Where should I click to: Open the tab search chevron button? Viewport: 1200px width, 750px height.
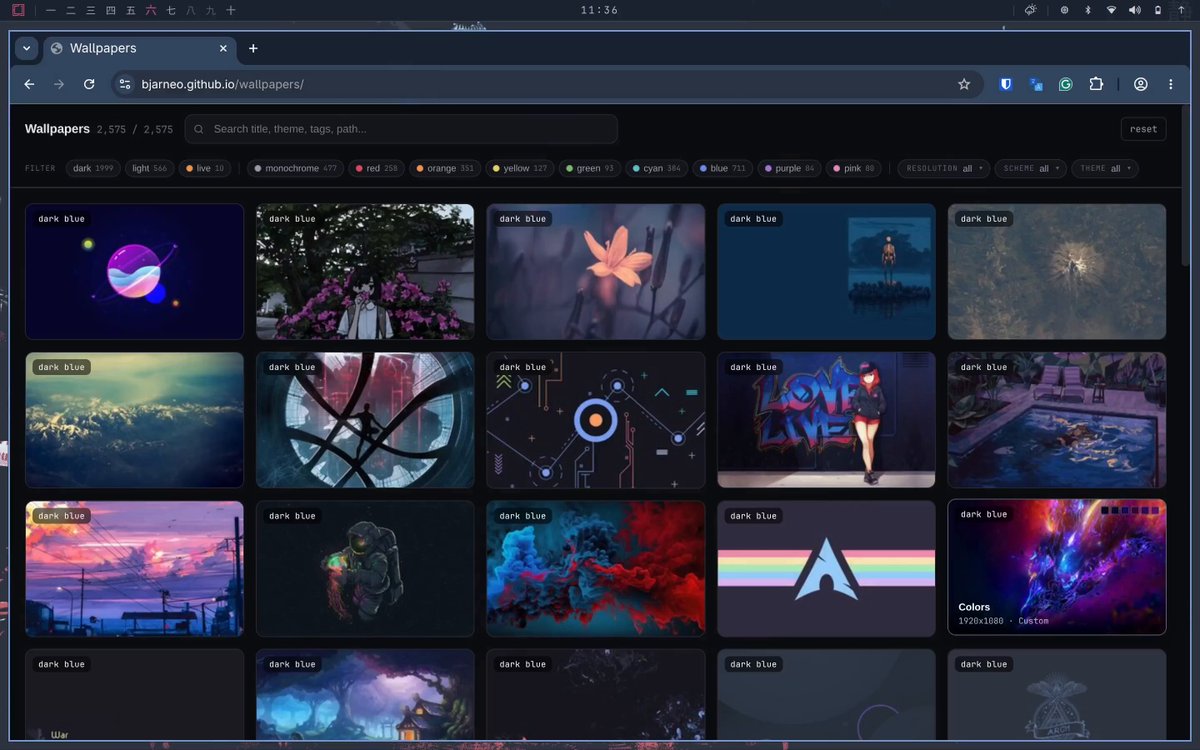(x=26, y=48)
